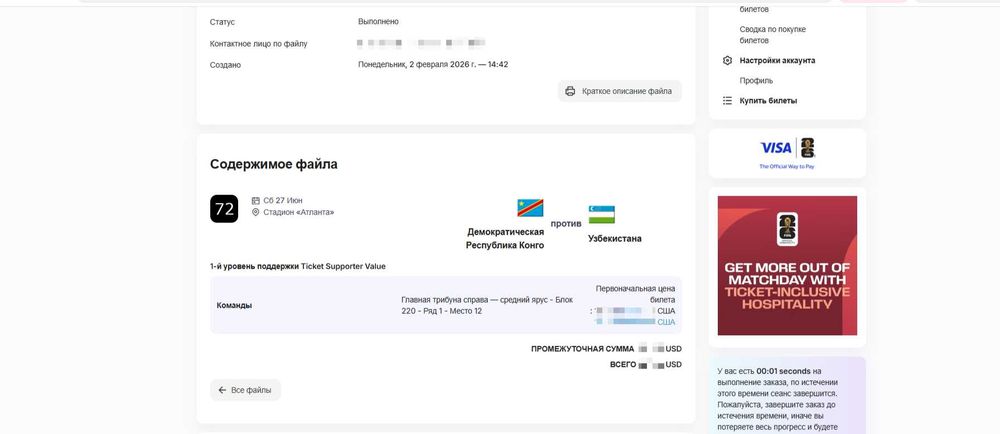This screenshot has height=434, width=1000.
Task: Click the list icon beside Купить билеты
Action: click(x=727, y=101)
